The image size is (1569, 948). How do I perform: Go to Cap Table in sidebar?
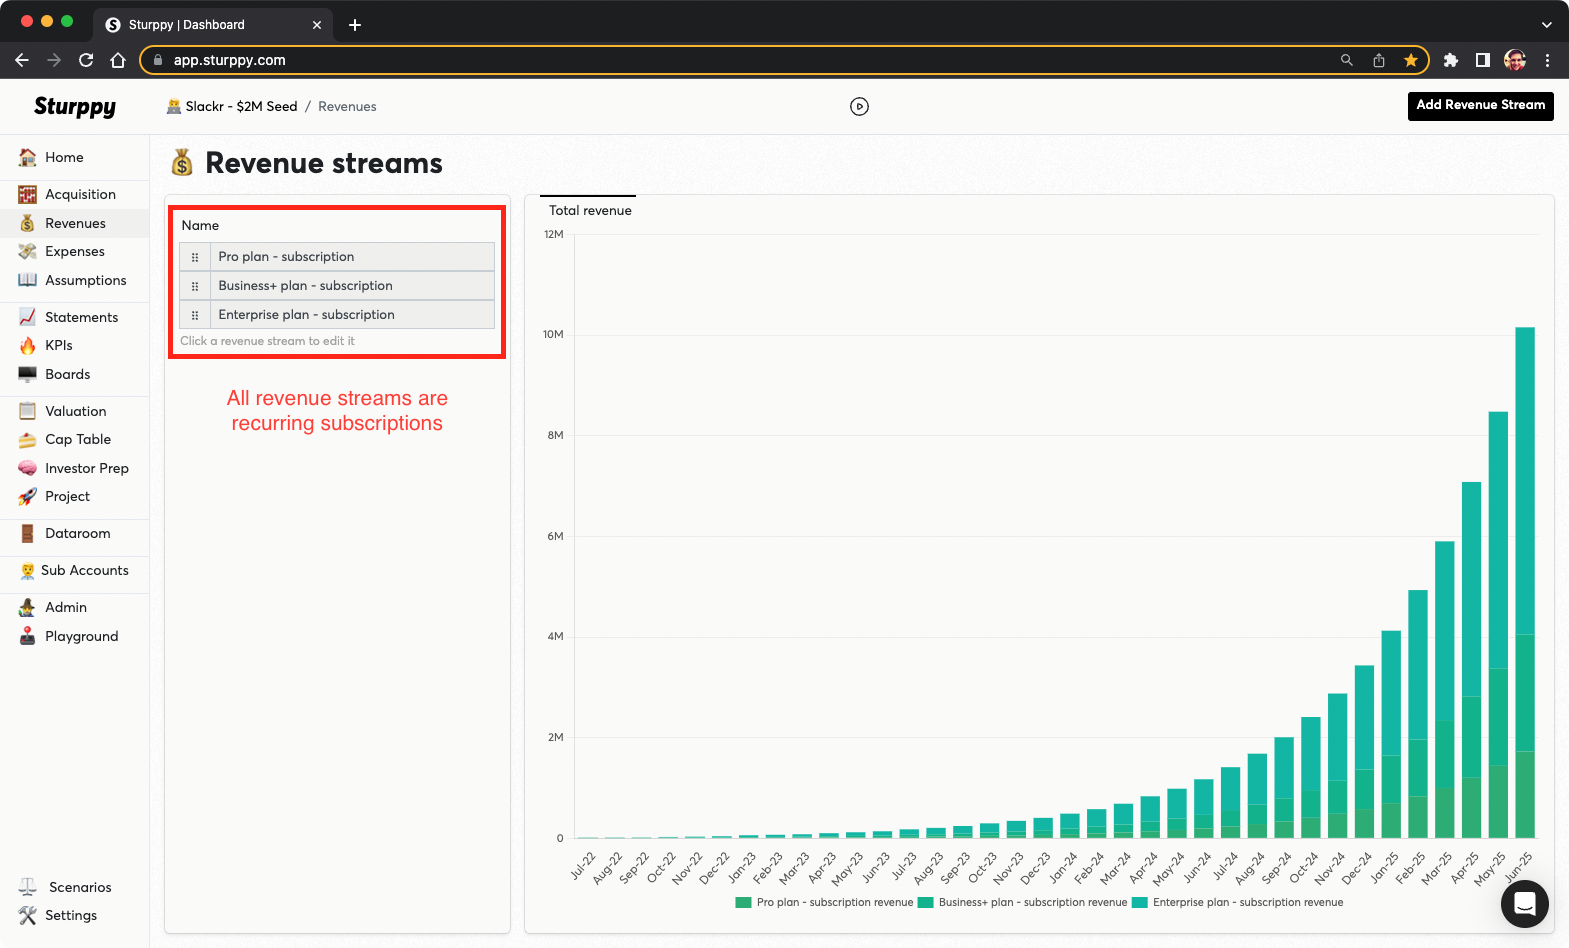(x=77, y=440)
